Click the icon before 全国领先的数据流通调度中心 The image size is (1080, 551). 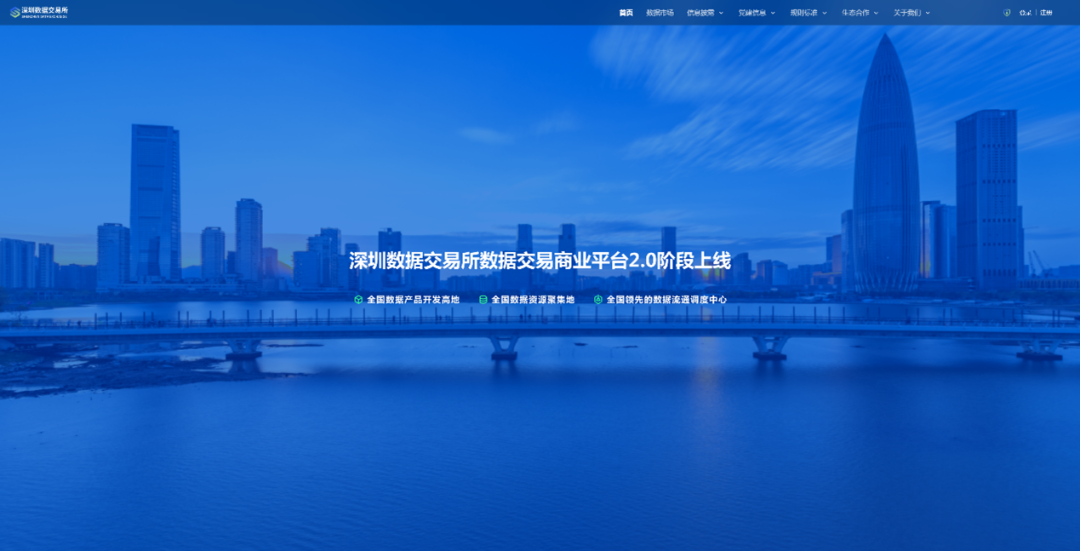coord(598,300)
